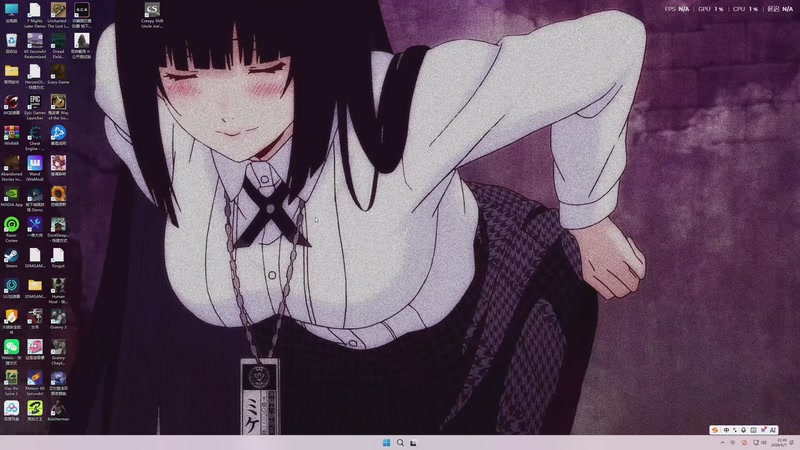Screen dimensions: 800x450
Task: Open the Windows Start menu
Action: pyautogui.click(x=386, y=442)
